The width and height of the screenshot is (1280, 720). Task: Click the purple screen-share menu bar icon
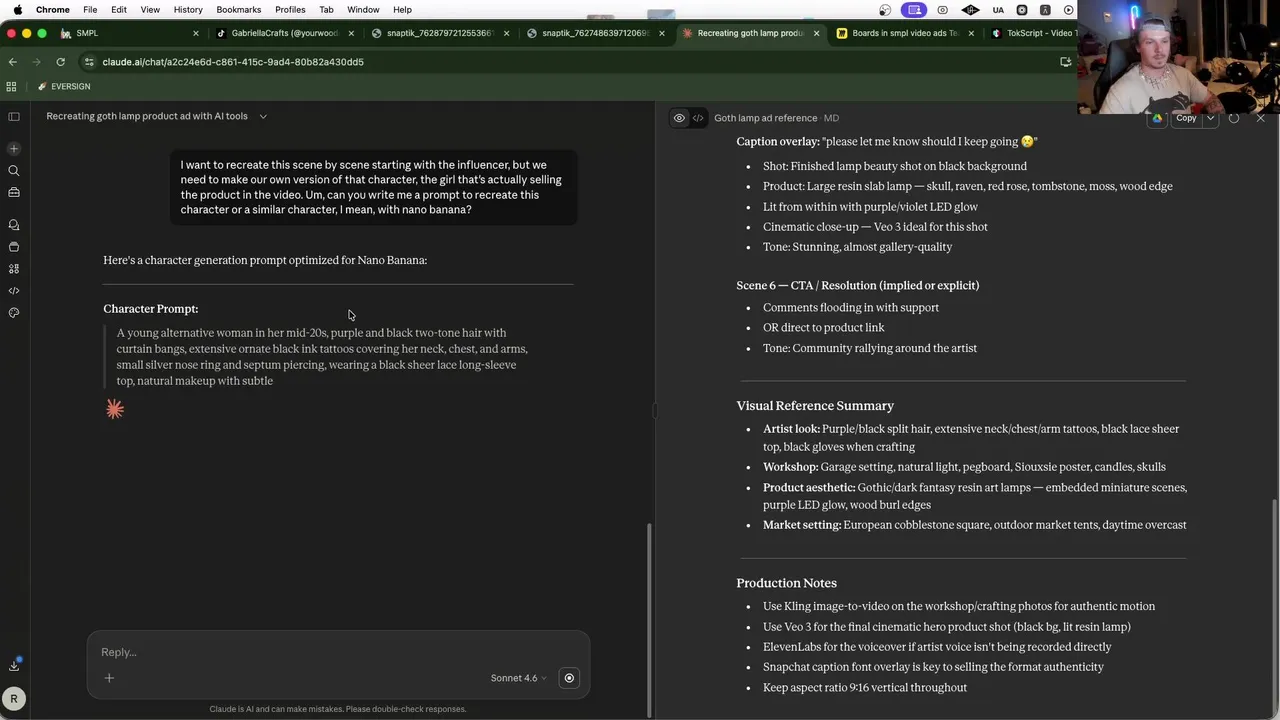tap(914, 10)
